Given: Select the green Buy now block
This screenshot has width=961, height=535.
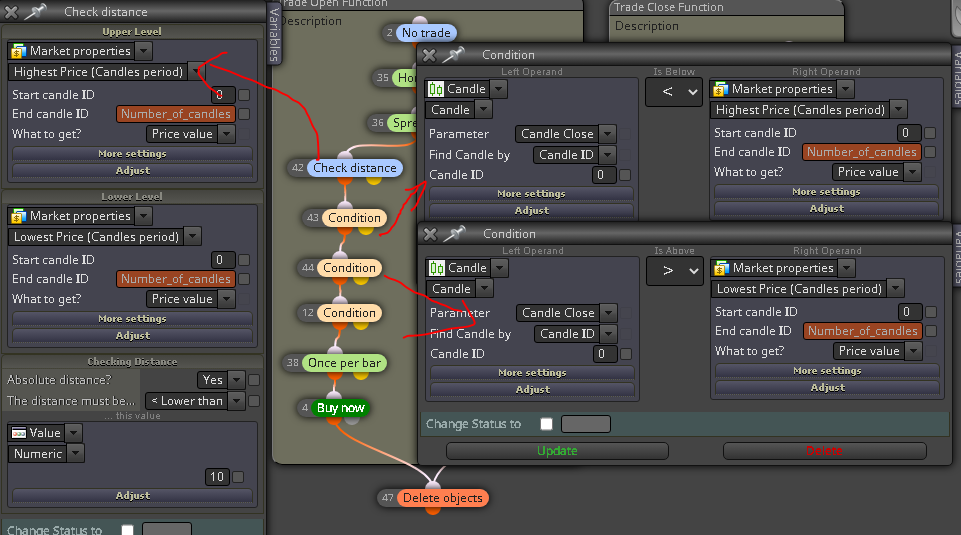Looking at the screenshot, I should 340,408.
